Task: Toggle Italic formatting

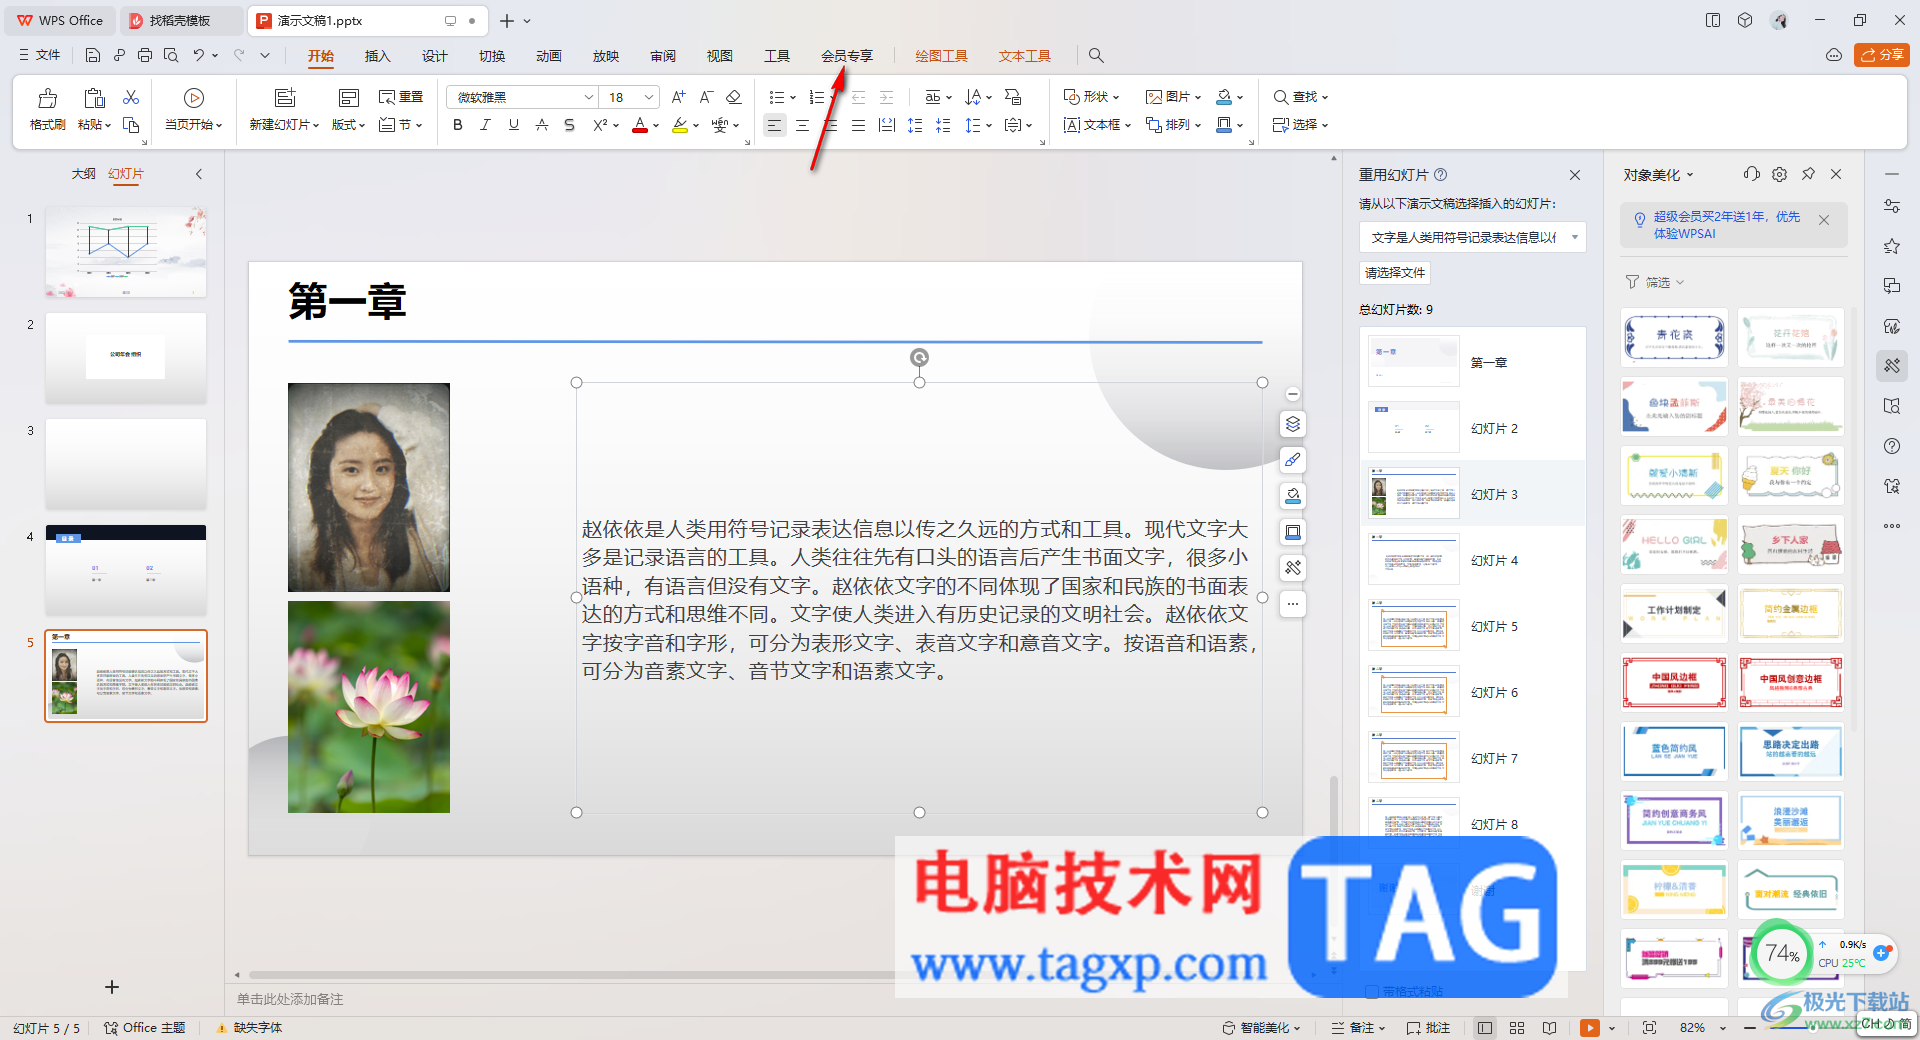Action: point(486,125)
